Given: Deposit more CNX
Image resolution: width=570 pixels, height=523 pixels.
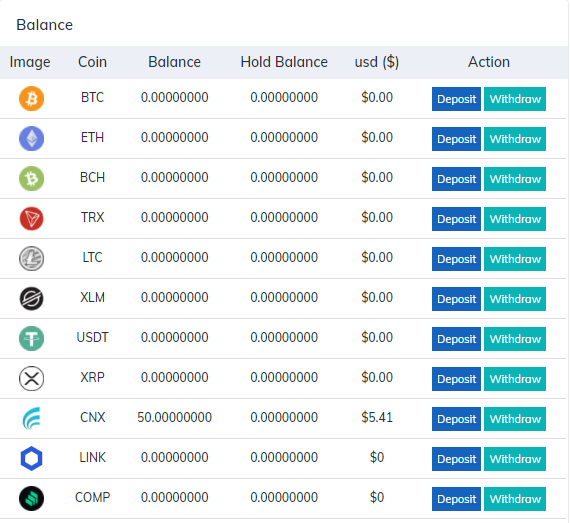Looking at the screenshot, I should (x=456, y=419).
